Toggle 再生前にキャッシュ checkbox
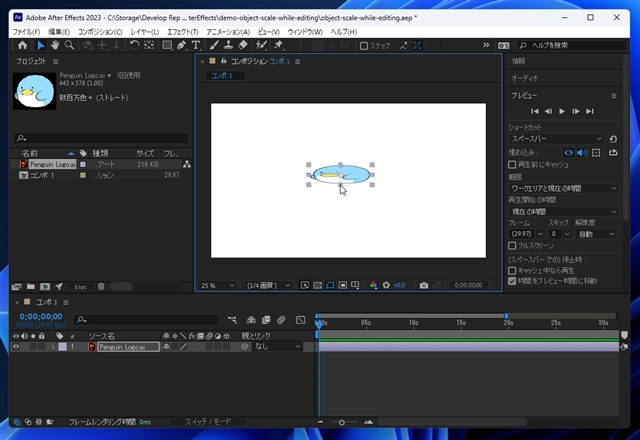The height and width of the screenshot is (440, 640). [x=512, y=164]
